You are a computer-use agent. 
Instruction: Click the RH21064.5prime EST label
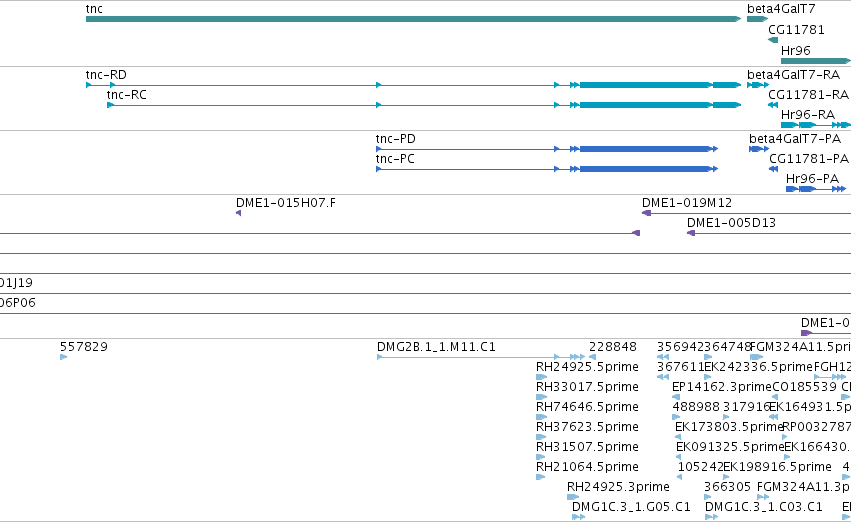coord(587,467)
